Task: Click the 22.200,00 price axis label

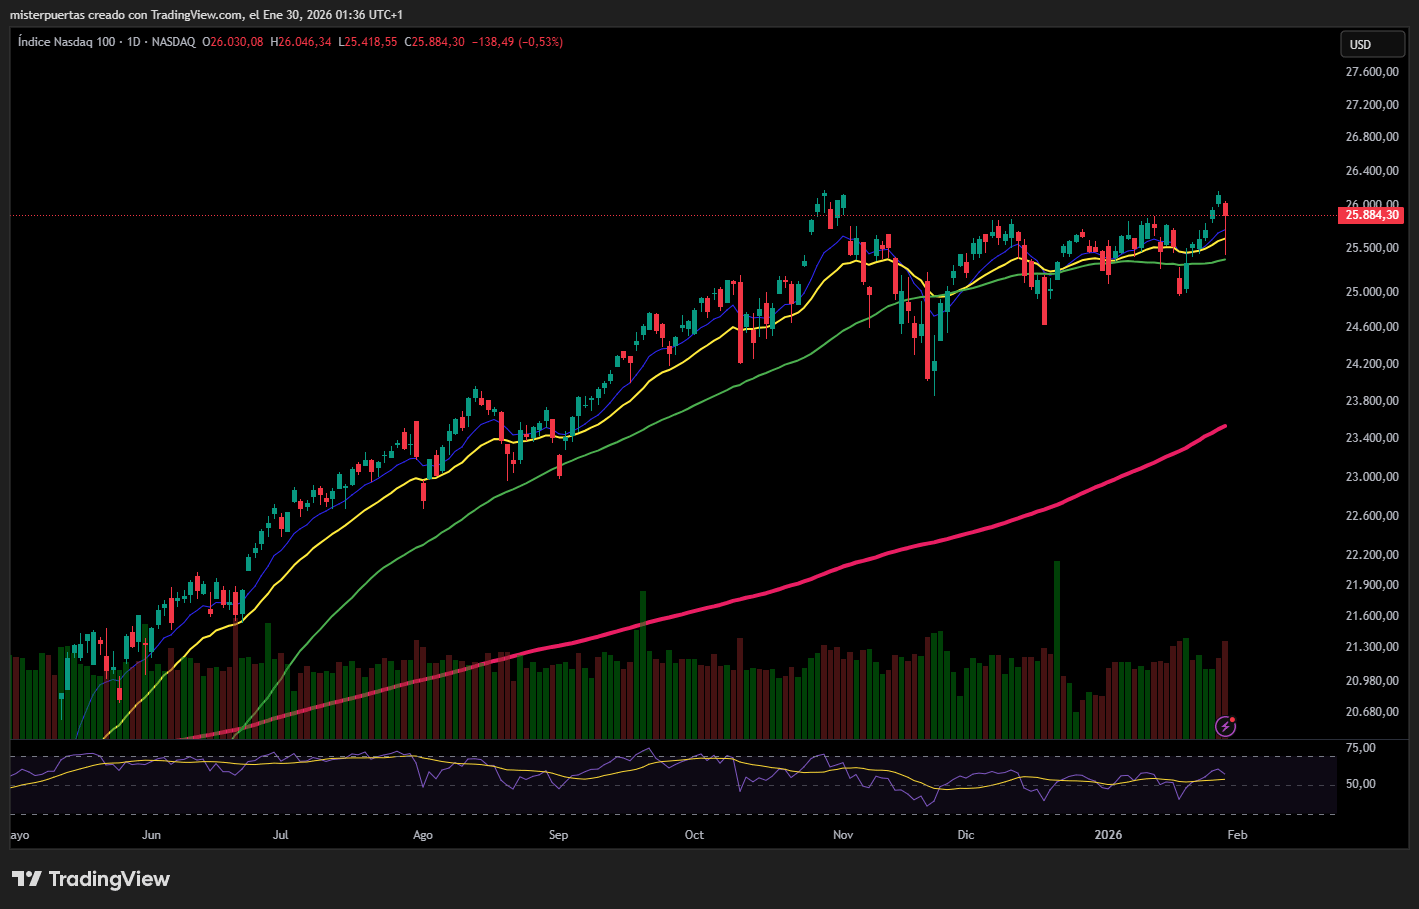Action: point(1372,555)
